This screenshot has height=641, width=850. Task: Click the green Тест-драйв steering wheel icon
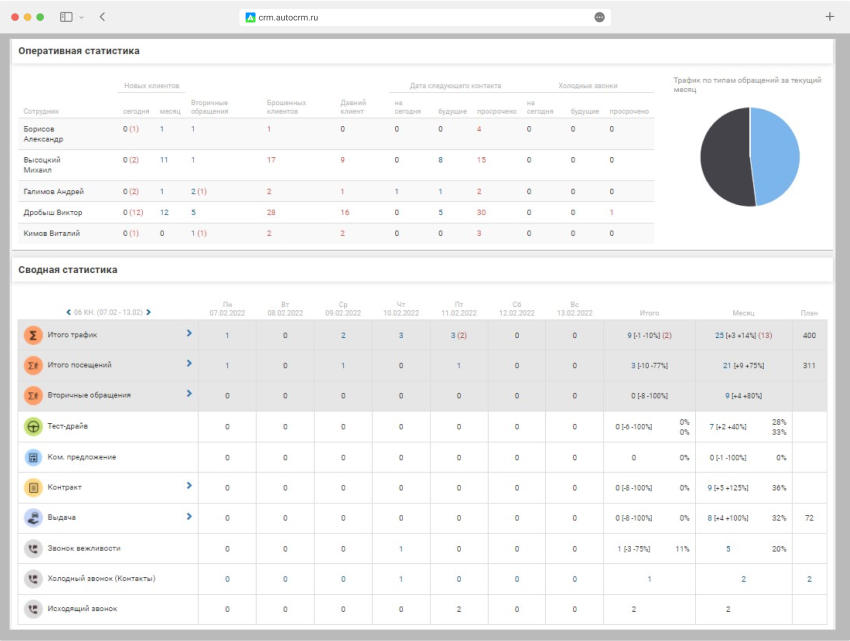coord(32,427)
